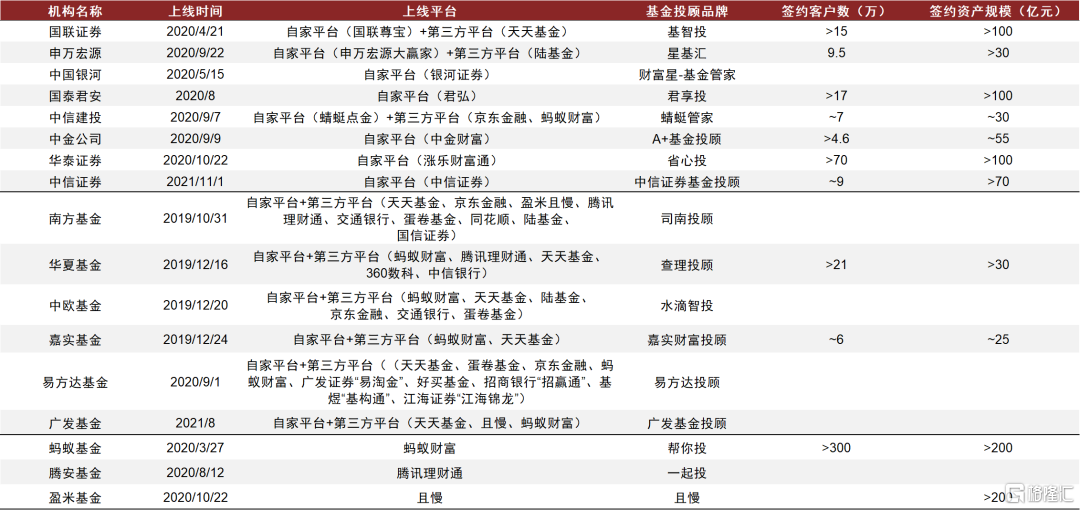Click the date 2019/12/24

[x=196, y=340]
